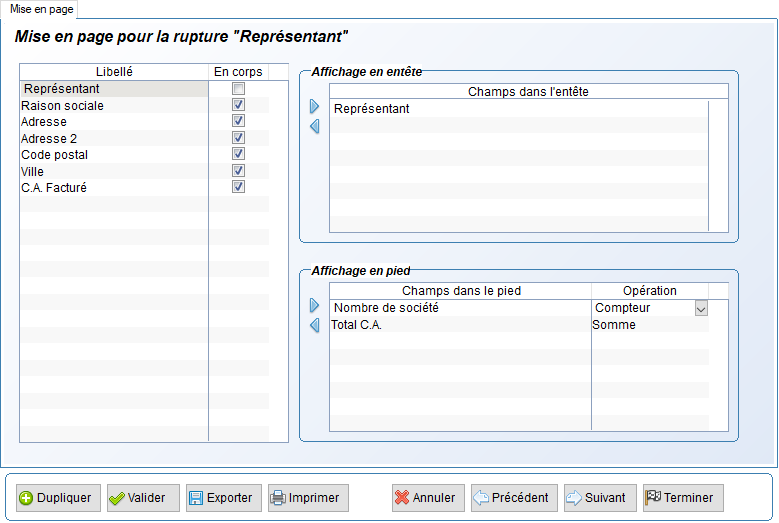Select the Somme operation cell
779x523 pixels.
point(650,325)
